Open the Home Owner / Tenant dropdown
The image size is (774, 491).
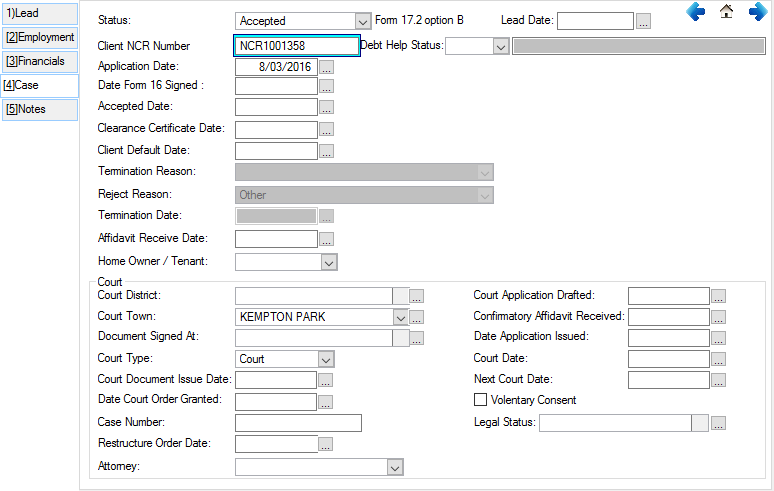[x=328, y=262]
